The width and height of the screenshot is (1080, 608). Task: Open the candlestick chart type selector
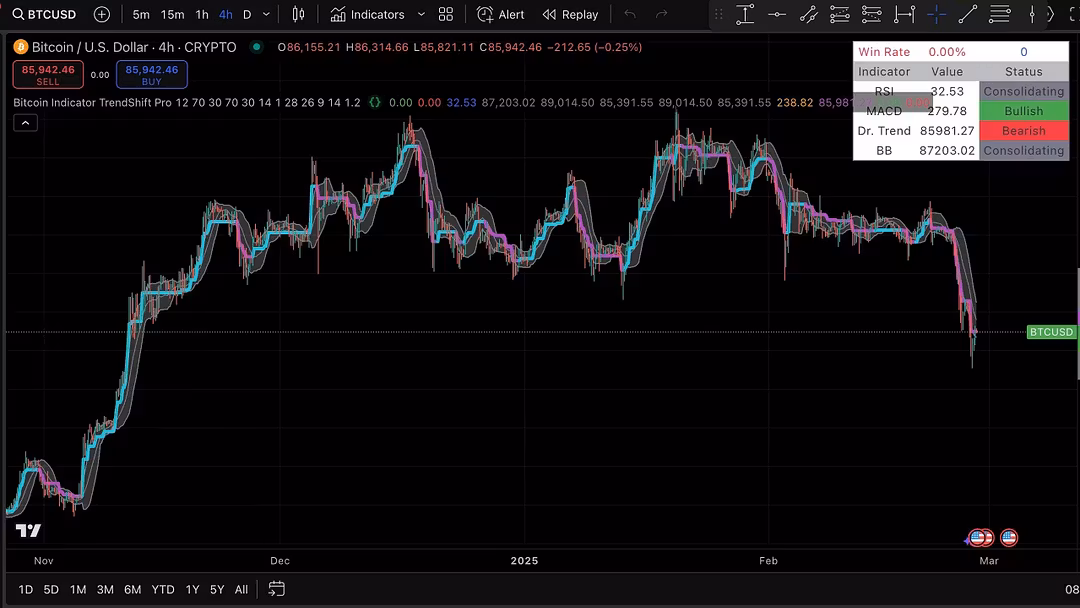click(298, 14)
